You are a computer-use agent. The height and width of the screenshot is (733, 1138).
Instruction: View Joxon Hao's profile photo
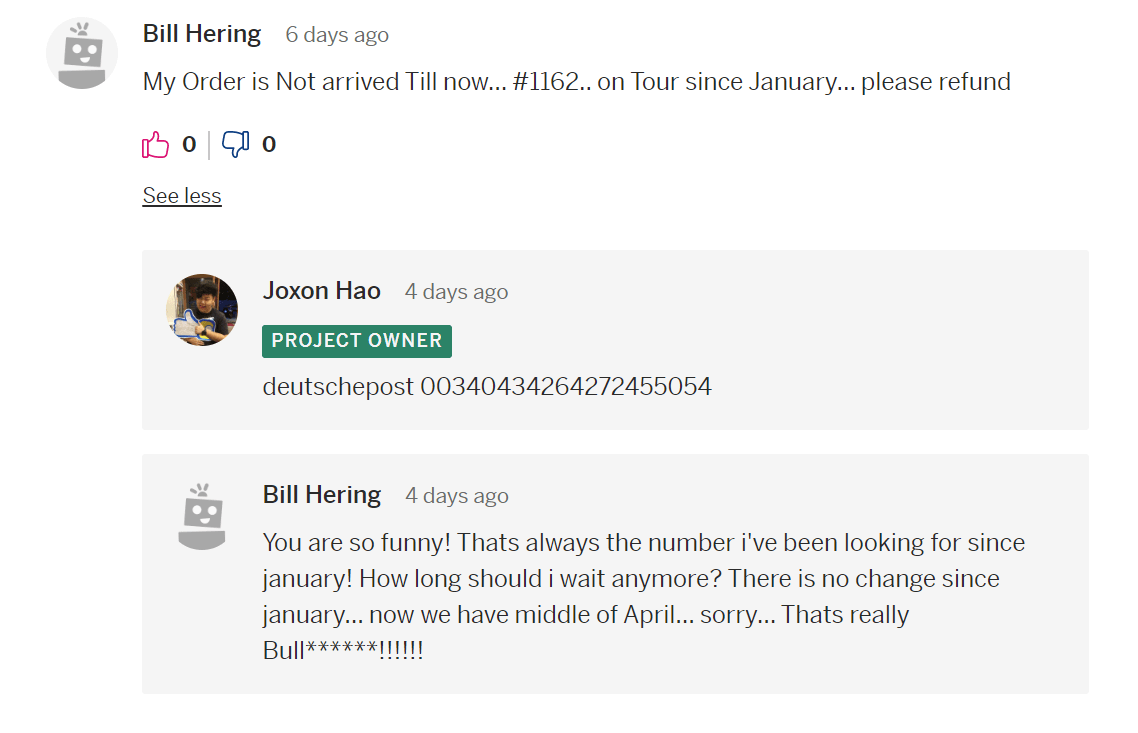point(202,310)
